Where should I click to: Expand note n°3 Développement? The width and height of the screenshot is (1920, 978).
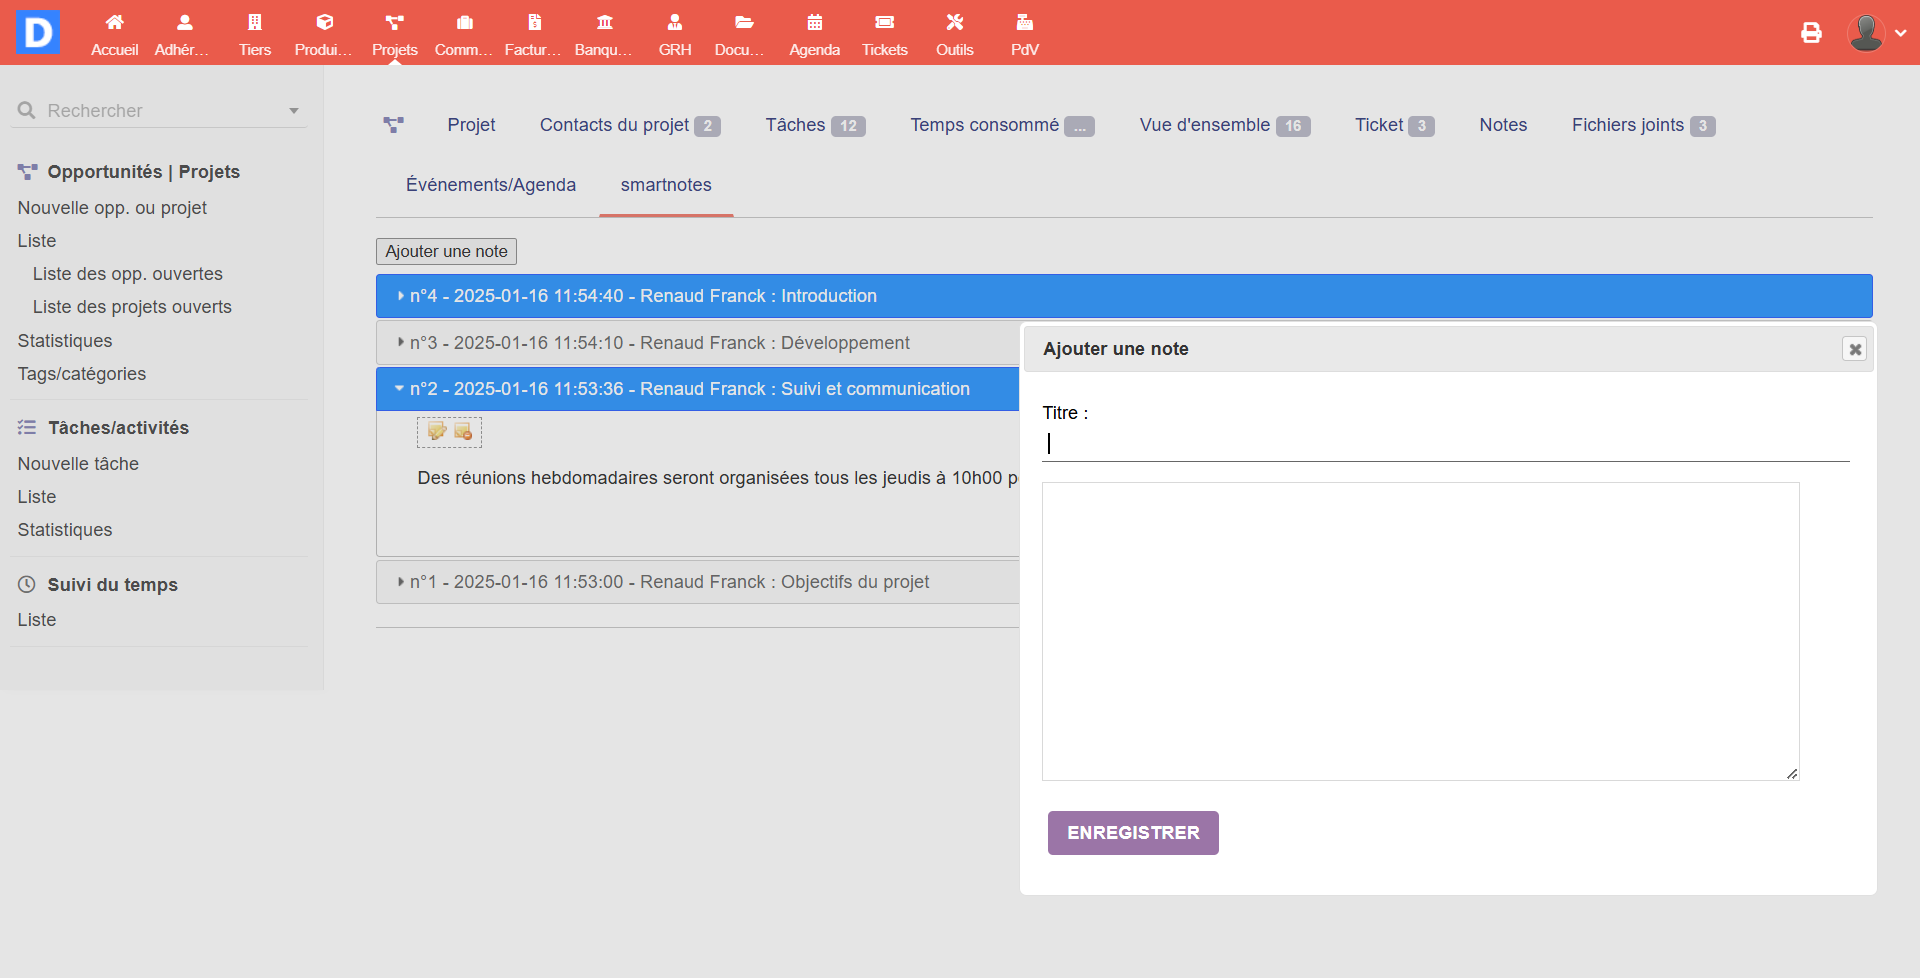(659, 343)
